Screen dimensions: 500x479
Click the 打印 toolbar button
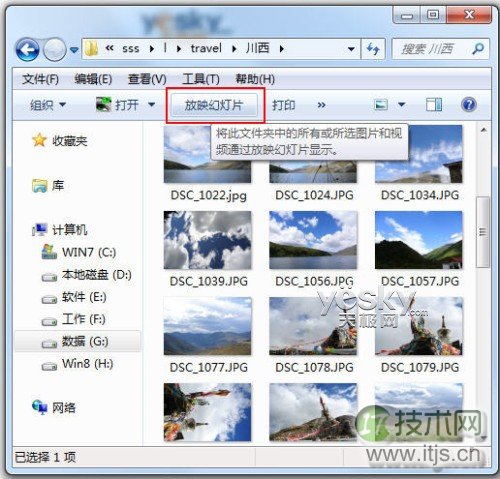coord(284,105)
